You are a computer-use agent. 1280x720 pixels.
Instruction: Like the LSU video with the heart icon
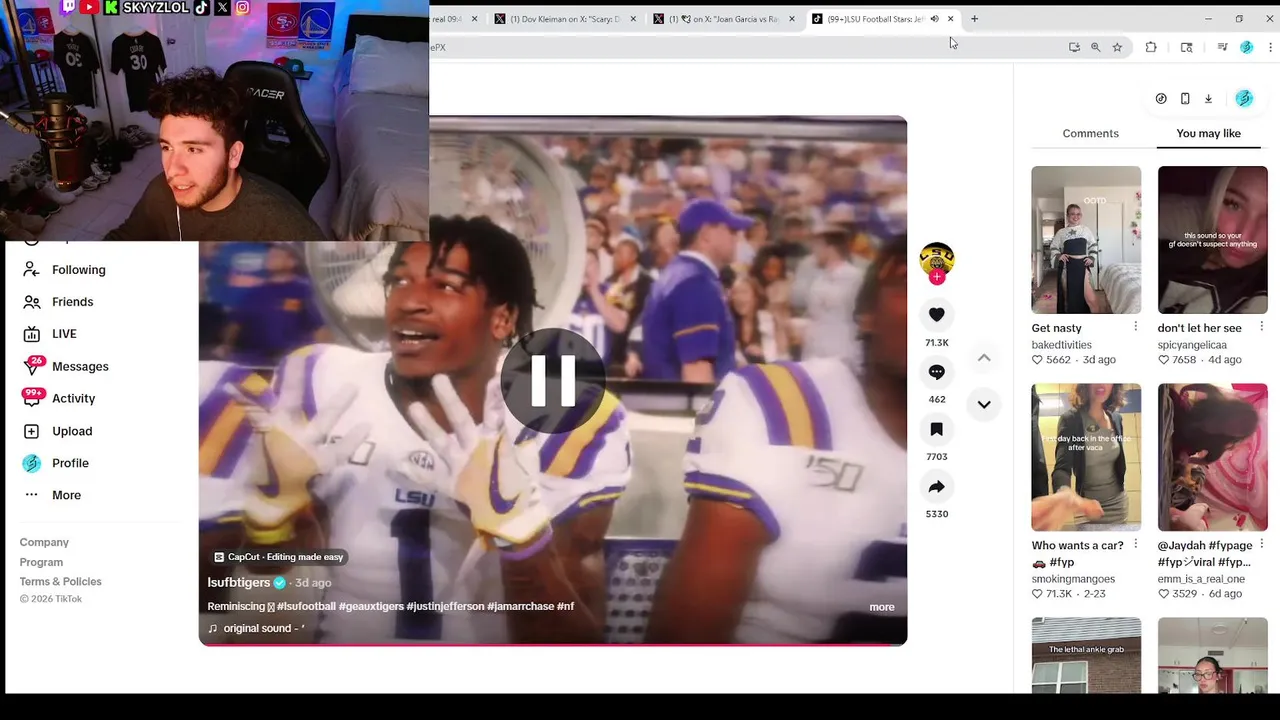point(936,315)
